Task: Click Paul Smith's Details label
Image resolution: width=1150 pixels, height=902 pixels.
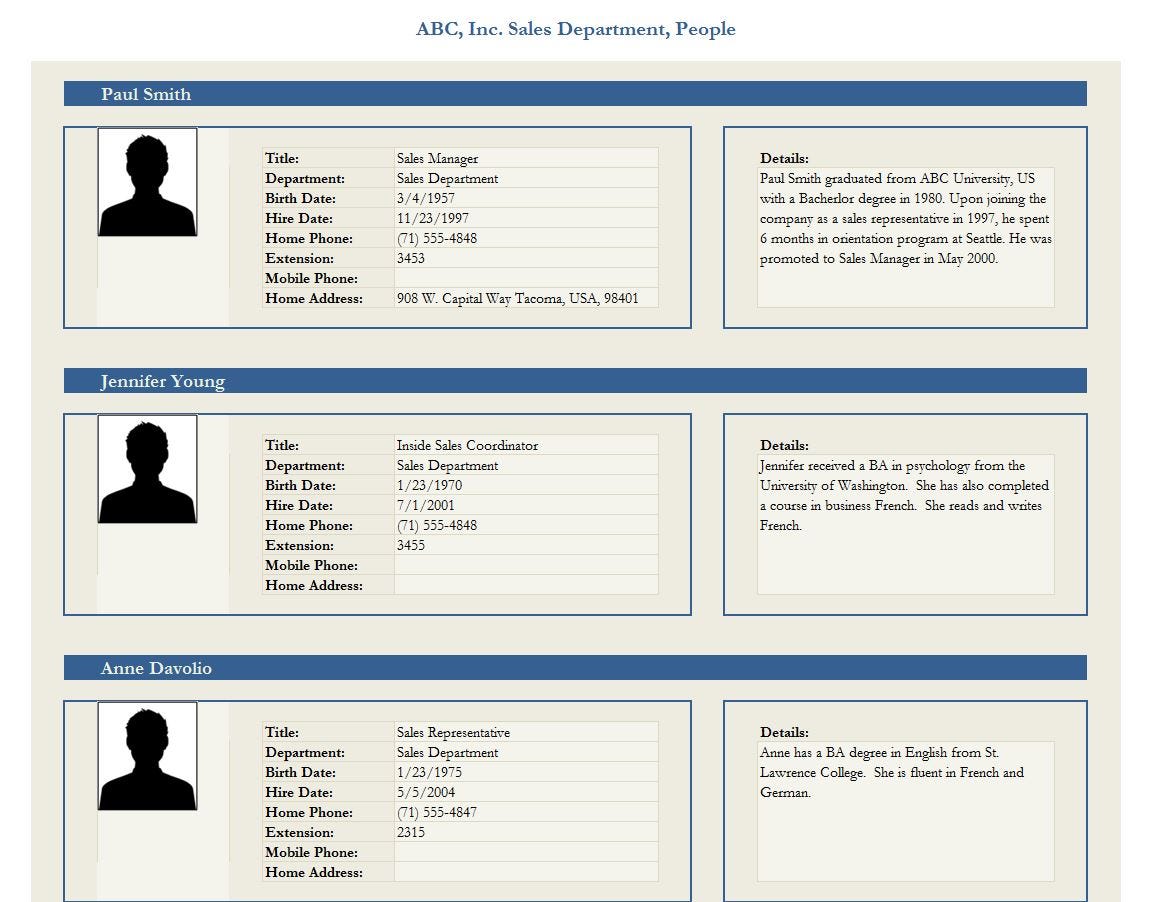Action: click(784, 158)
